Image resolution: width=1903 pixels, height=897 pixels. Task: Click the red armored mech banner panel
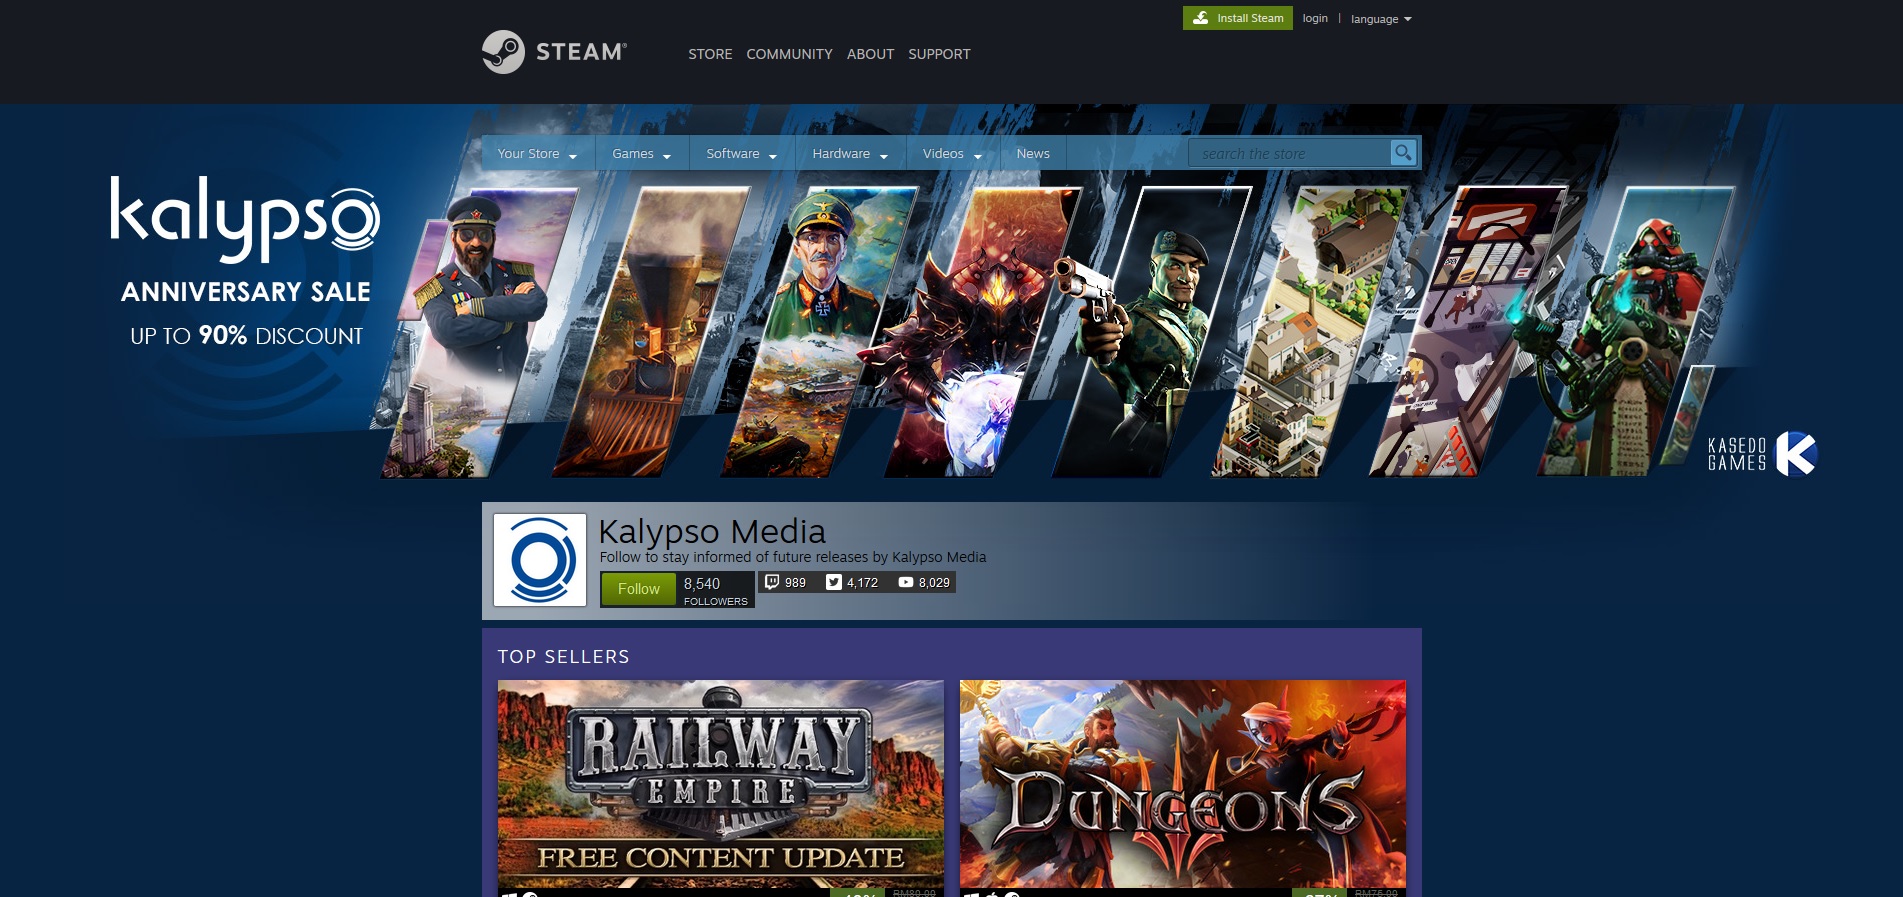pyautogui.click(x=1635, y=333)
